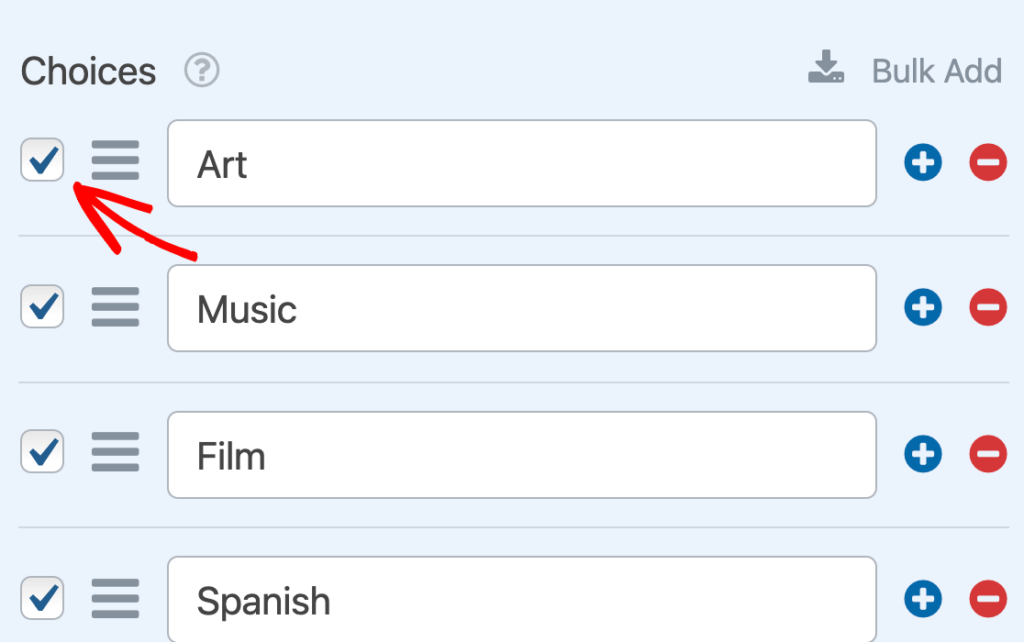Add a new choice after Film

click(922, 453)
